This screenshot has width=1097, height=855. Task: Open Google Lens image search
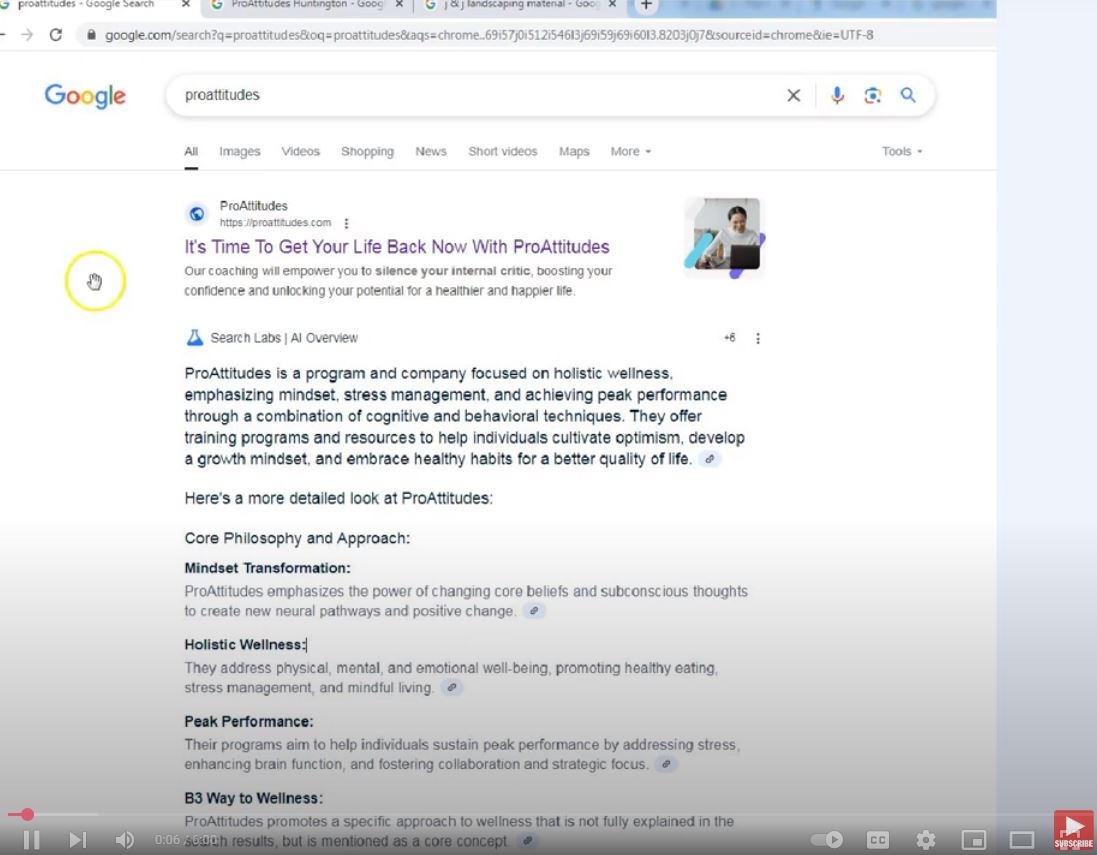[x=872, y=95]
